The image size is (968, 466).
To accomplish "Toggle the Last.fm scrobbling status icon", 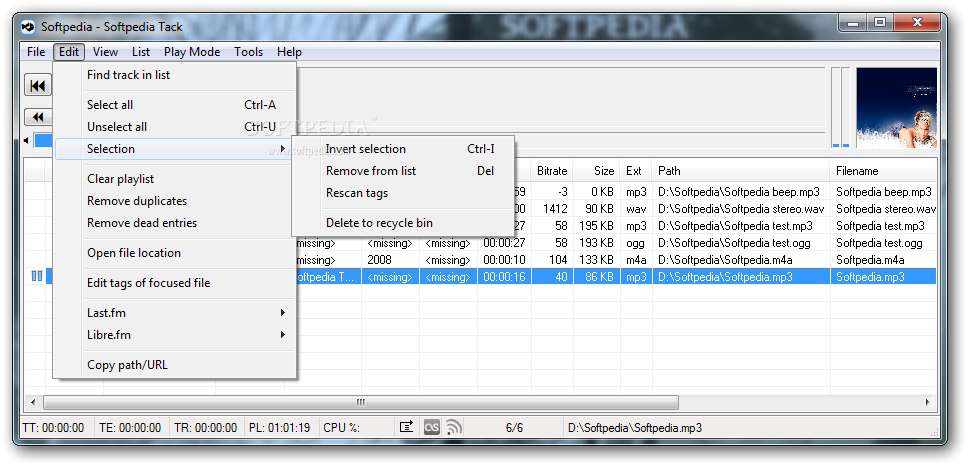I will point(432,427).
